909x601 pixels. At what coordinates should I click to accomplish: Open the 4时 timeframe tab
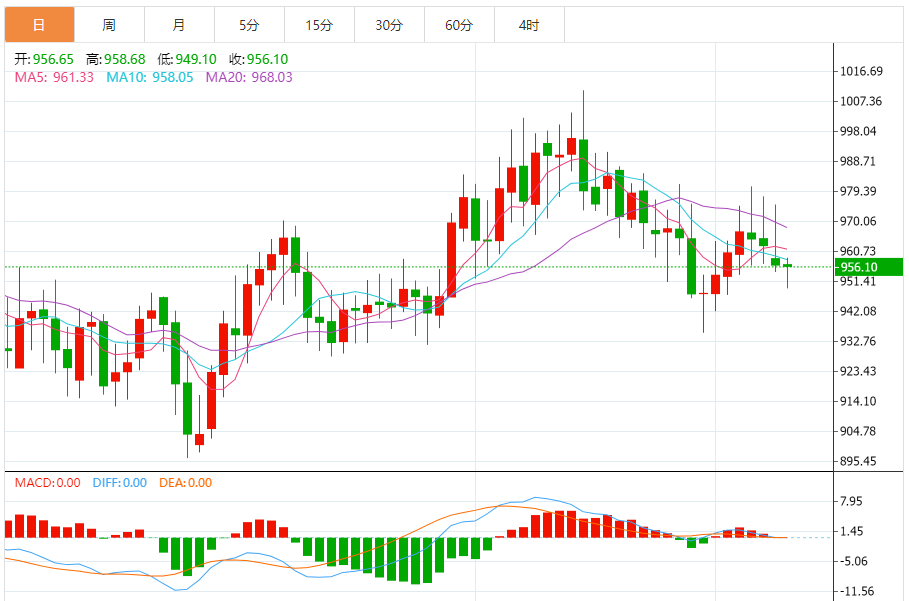[x=529, y=25]
